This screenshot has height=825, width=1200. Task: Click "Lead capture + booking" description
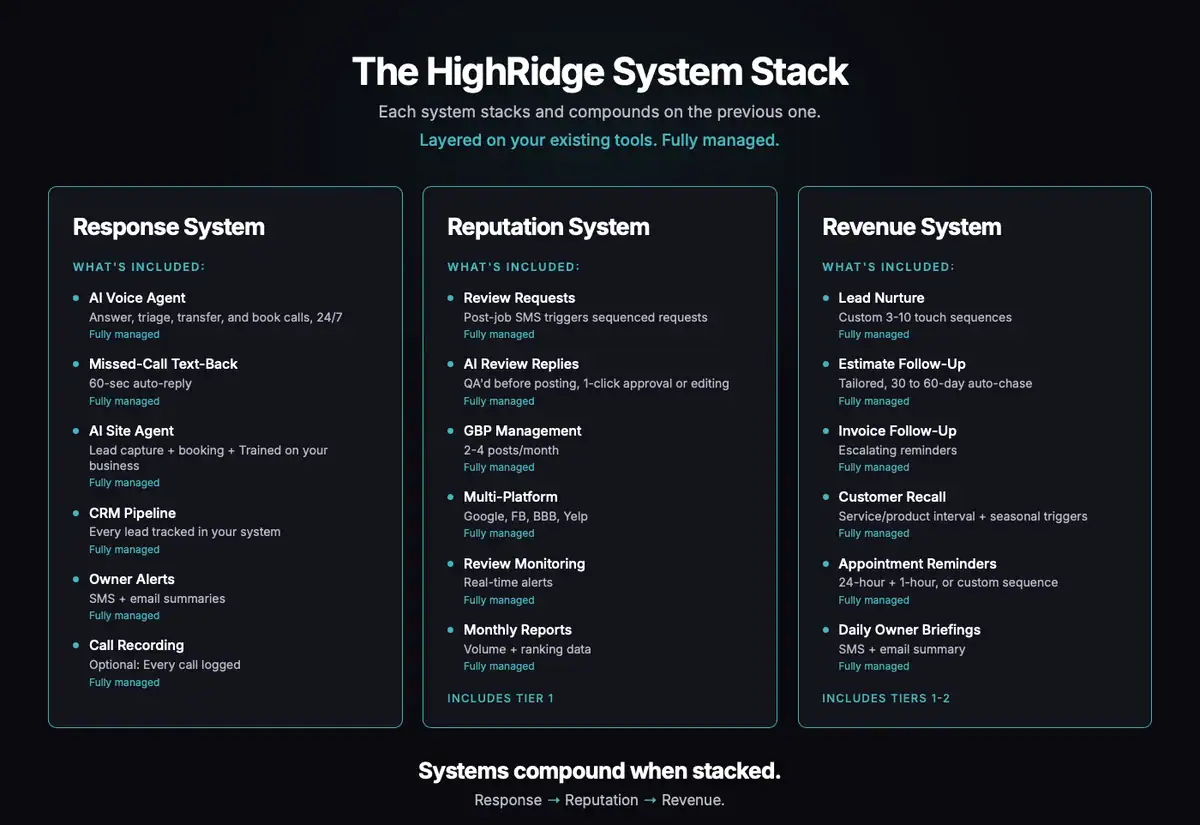(208, 457)
